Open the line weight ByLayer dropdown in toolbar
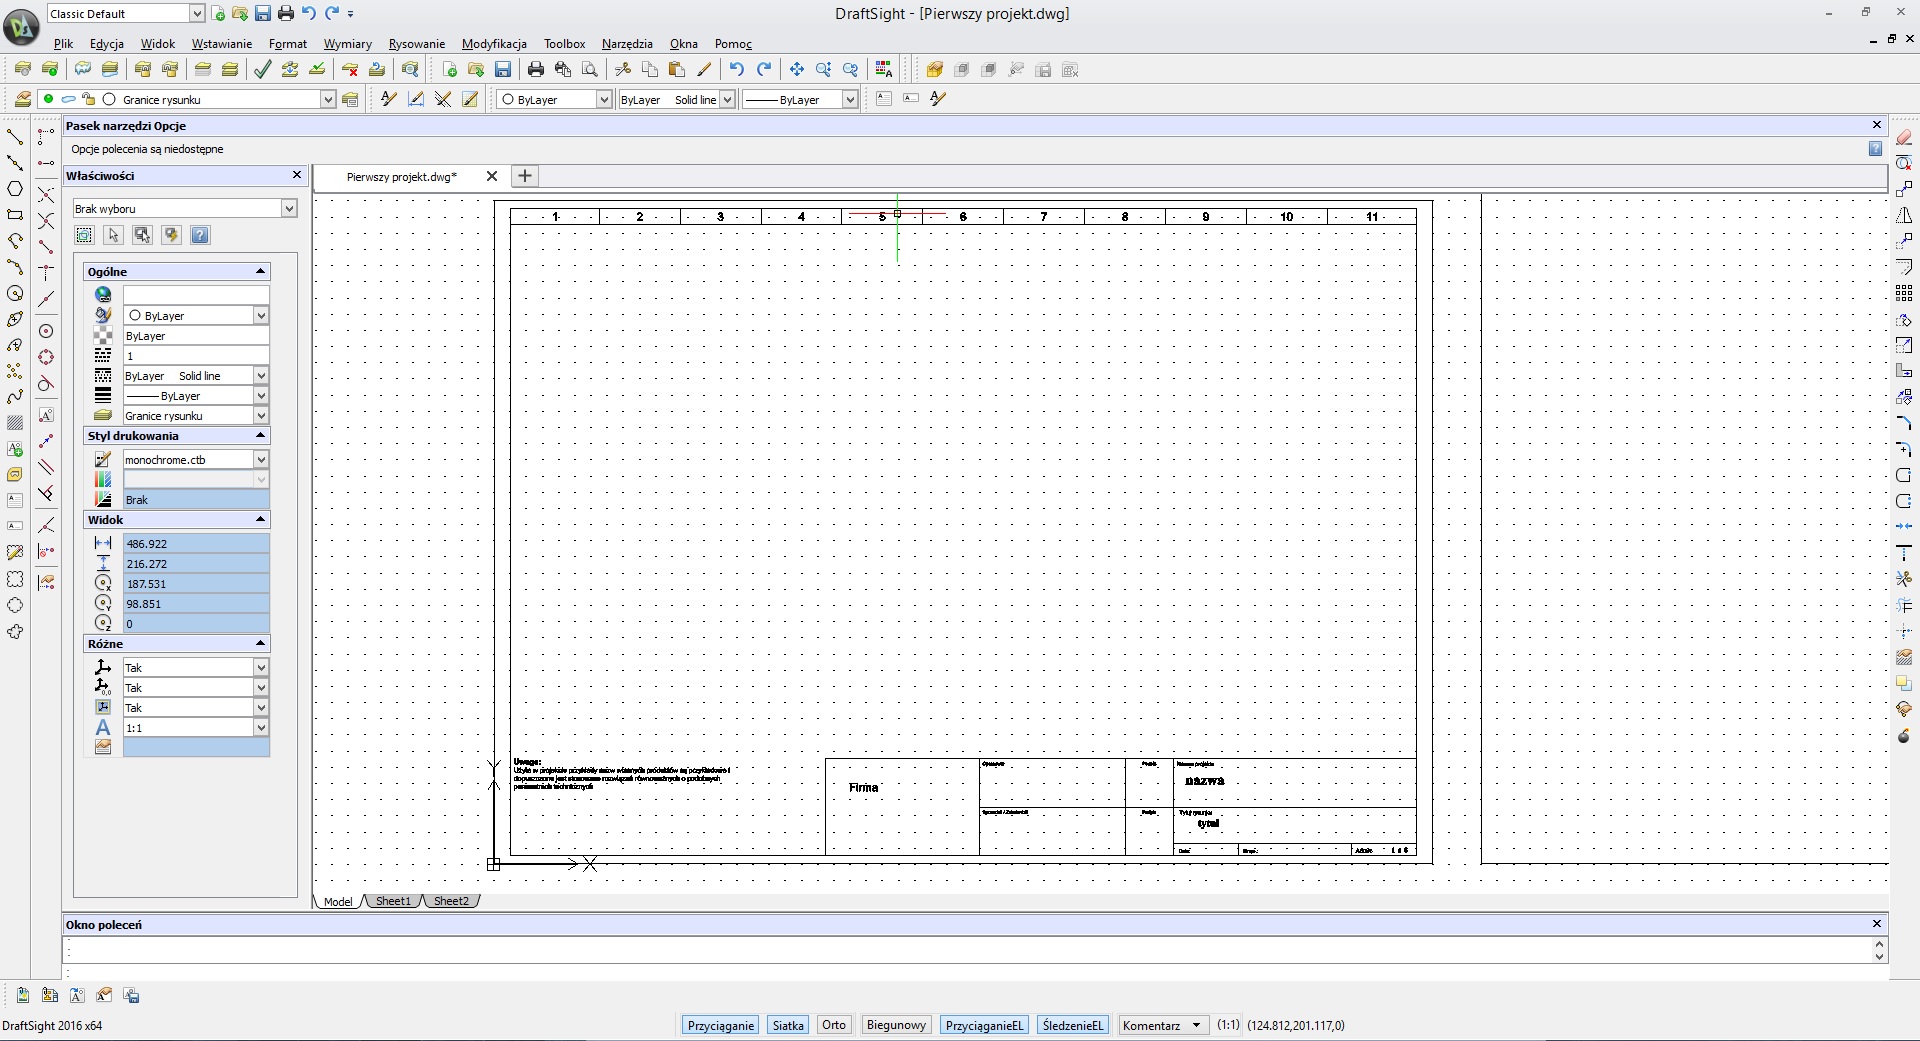 point(850,99)
